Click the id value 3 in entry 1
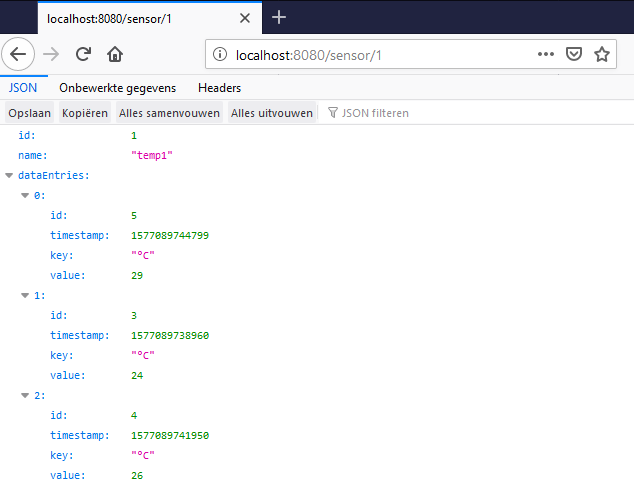This screenshot has width=634, height=504. click(134, 316)
